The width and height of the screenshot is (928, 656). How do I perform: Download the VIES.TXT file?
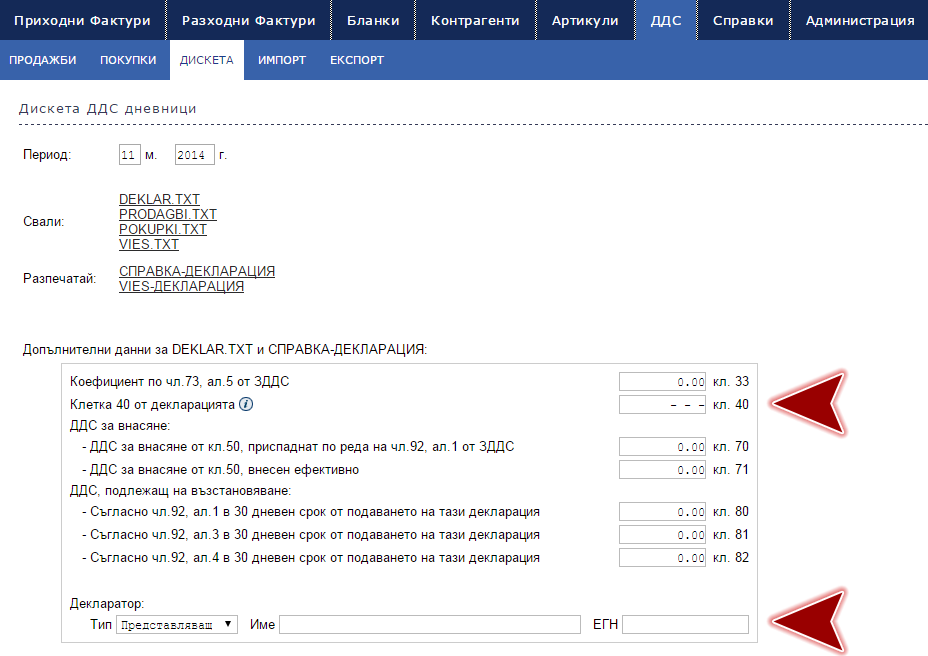tap(149, 245)
